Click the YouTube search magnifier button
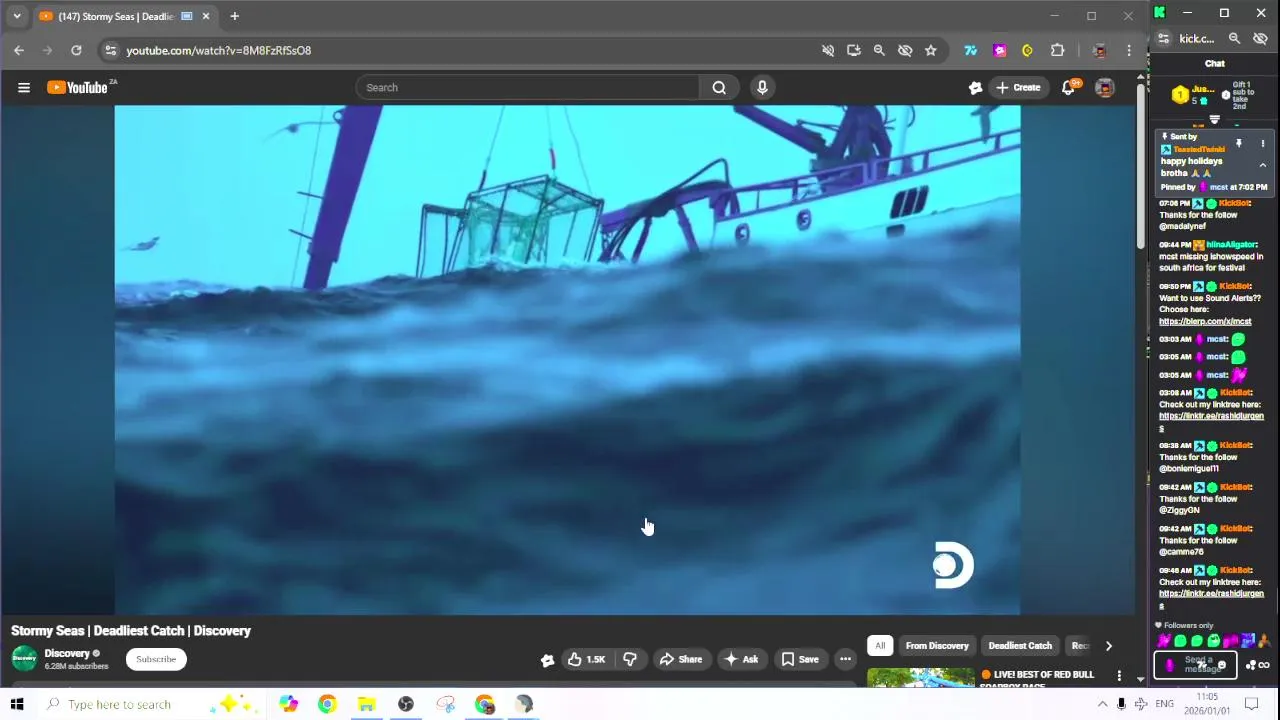The image size is (1280, 720). pos(719,88)
